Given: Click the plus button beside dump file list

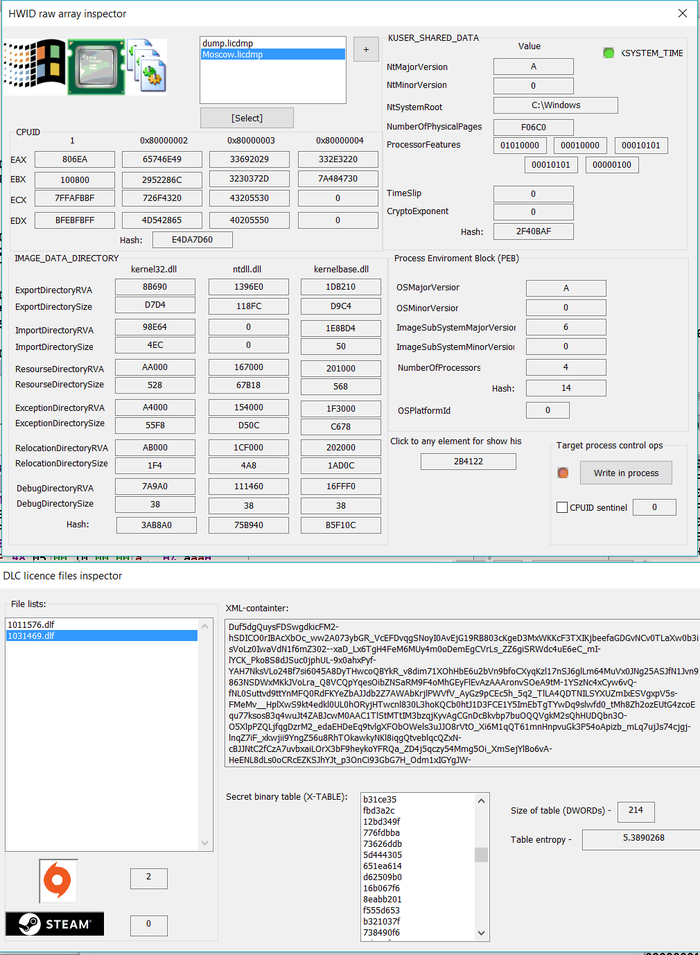Looking at the screenshot, I should point(366,49).
